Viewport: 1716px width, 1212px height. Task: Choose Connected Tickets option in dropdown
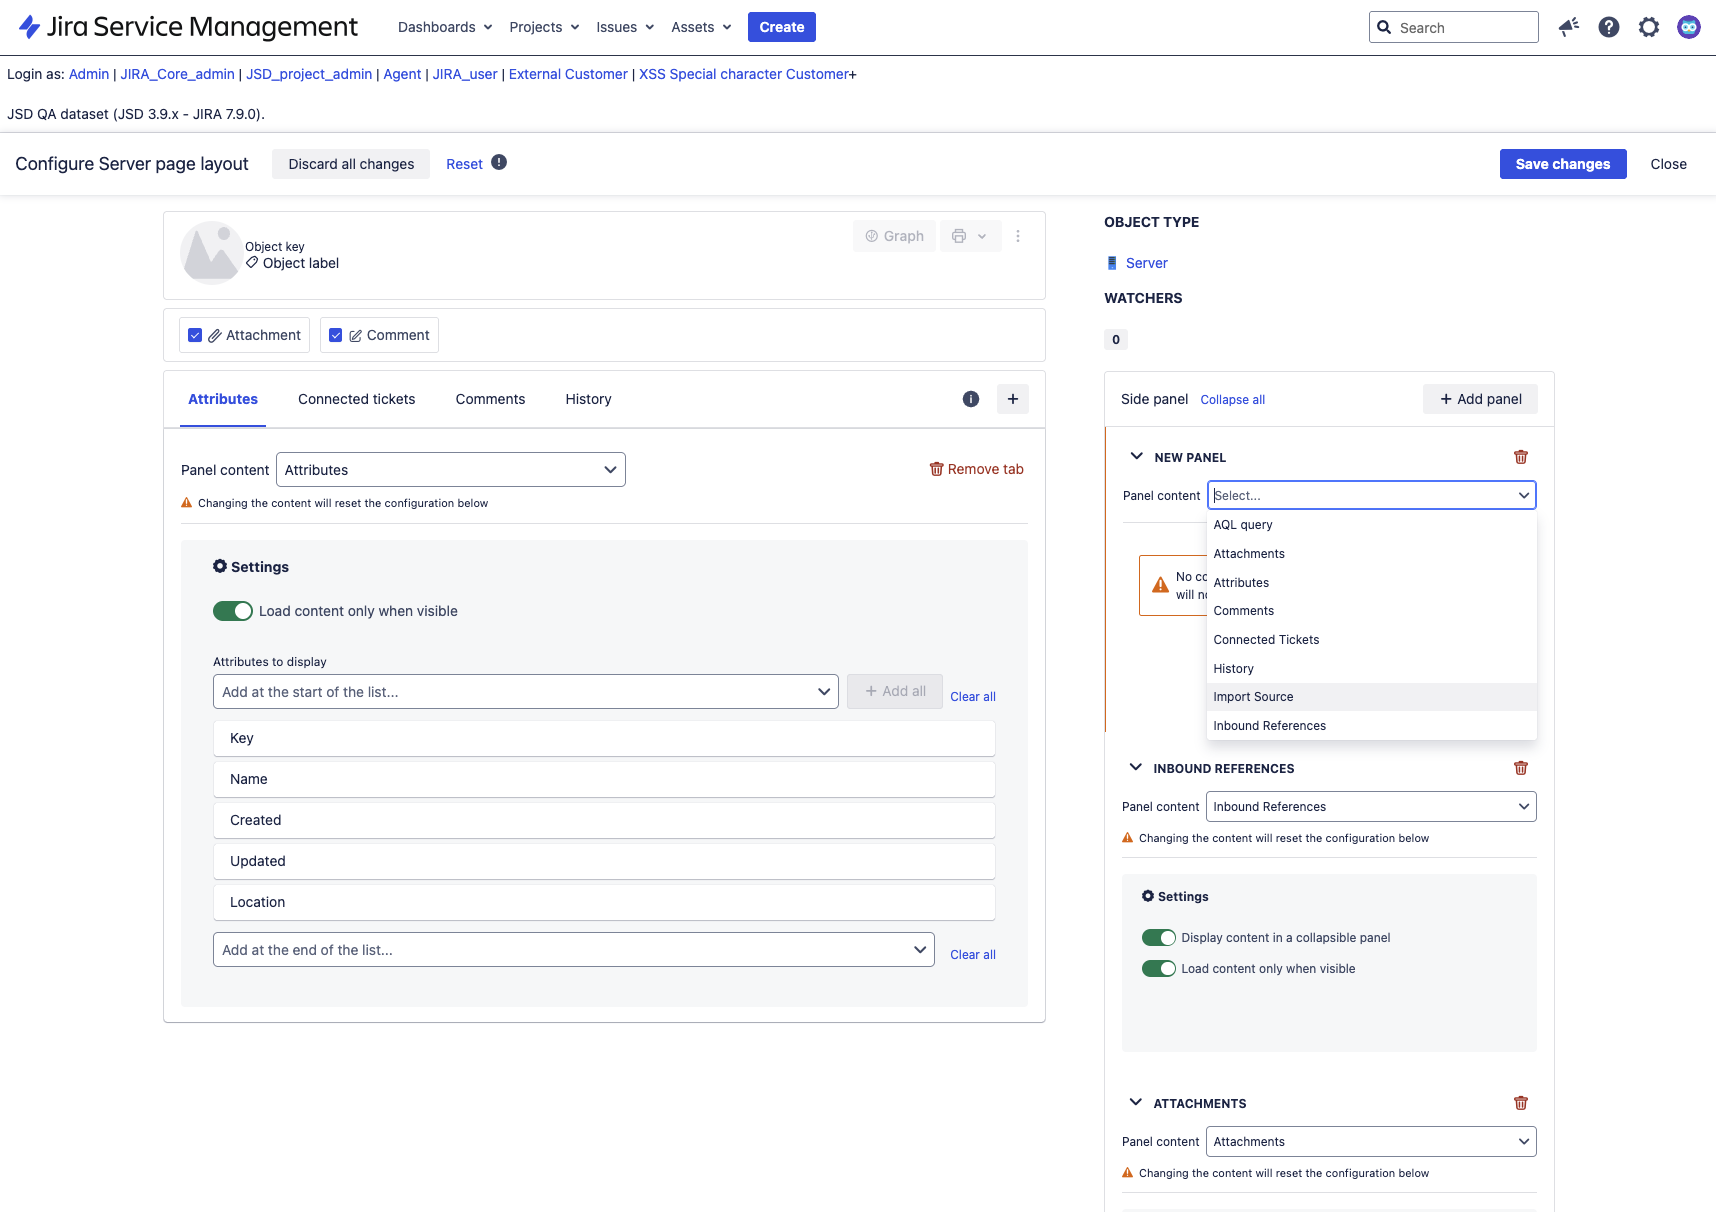pos(1371,640)
